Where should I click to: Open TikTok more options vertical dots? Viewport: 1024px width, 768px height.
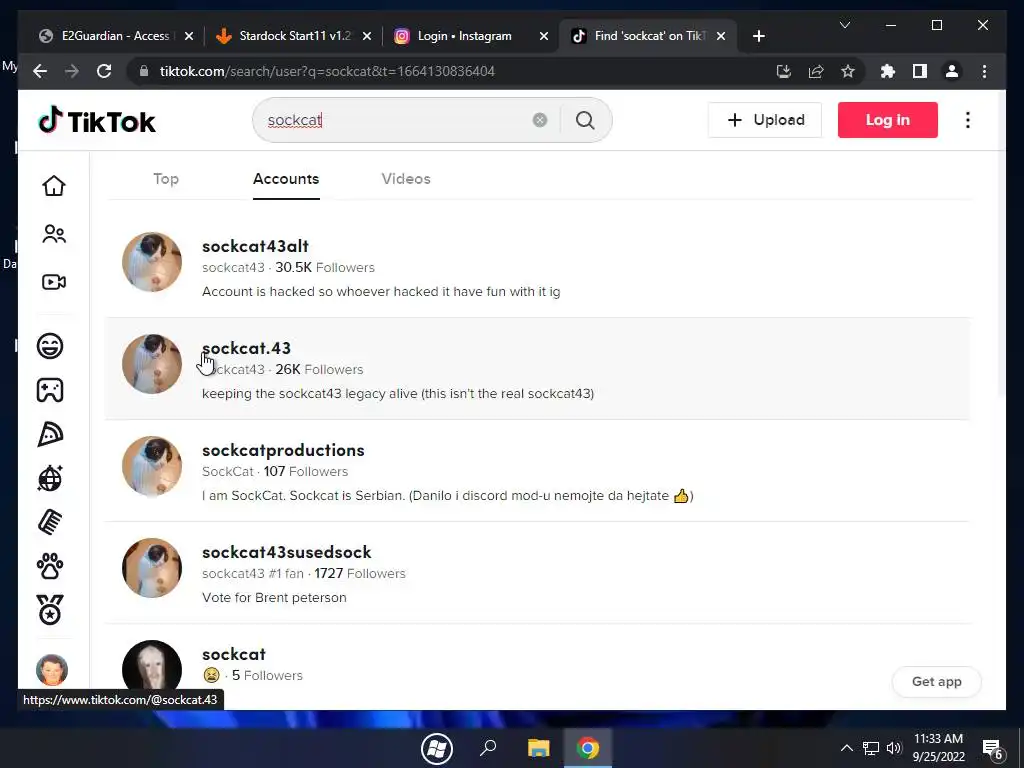tap(968, 120)
